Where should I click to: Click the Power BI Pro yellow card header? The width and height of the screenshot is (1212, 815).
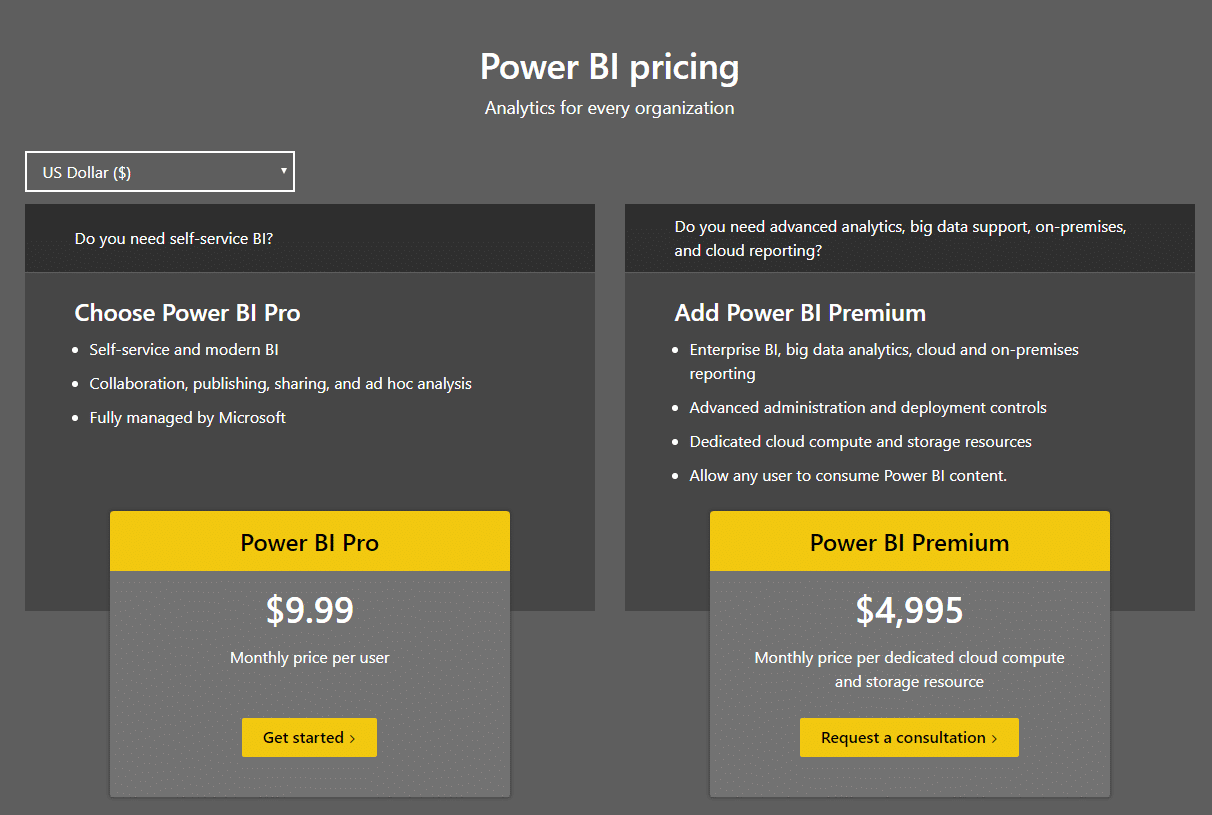click(x=310, y=543)
